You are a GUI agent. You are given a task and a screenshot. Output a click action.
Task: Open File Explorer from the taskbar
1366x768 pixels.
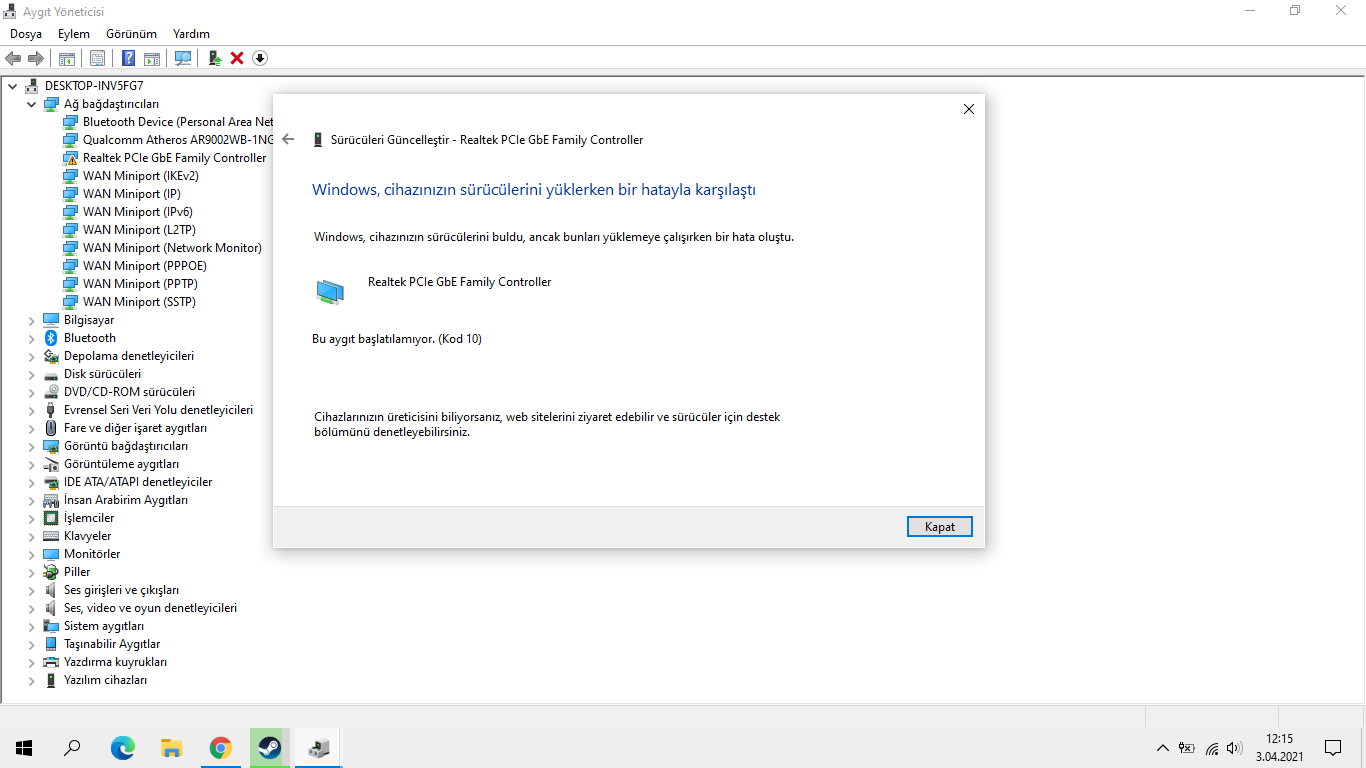pos(171,747)
